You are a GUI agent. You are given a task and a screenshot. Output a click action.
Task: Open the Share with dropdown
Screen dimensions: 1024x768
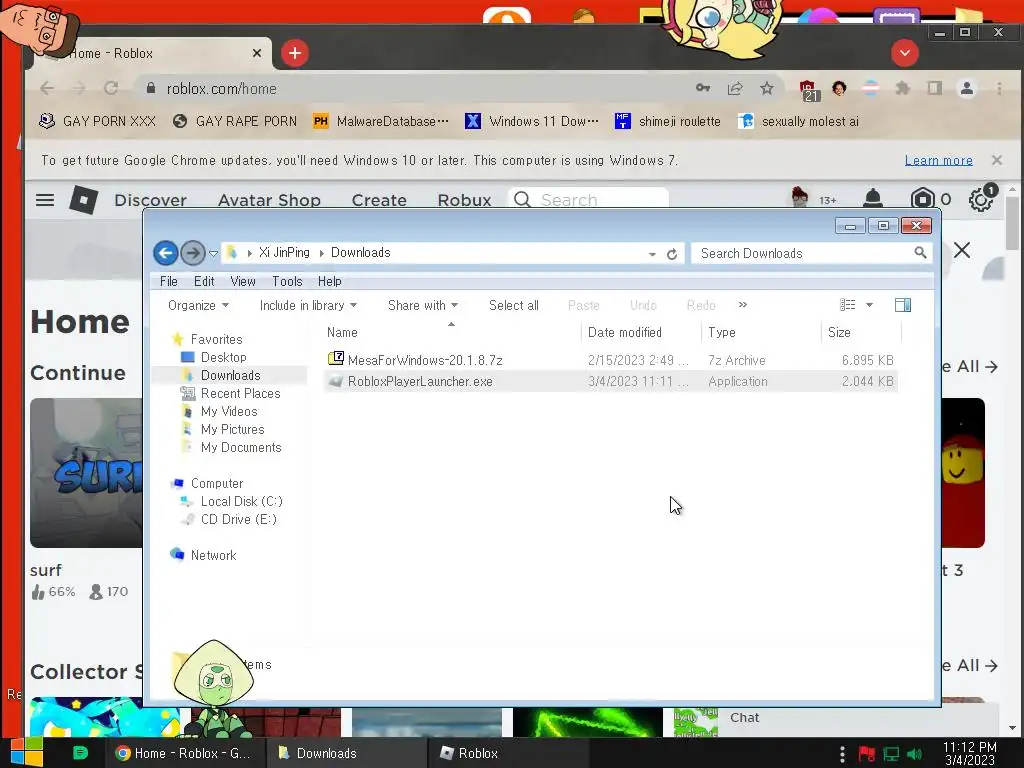click(x=423, y=305)
